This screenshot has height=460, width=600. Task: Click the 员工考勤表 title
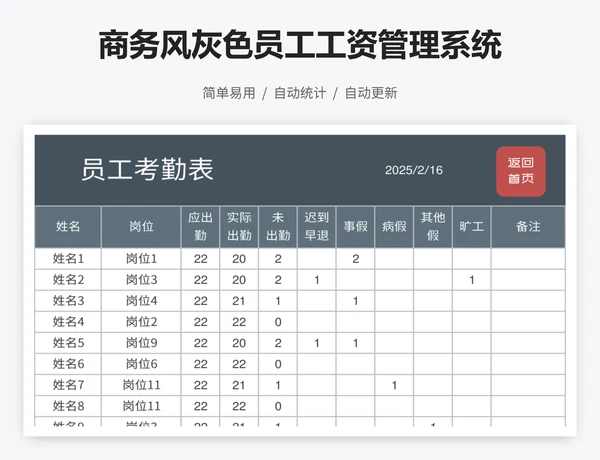point(147,170)
